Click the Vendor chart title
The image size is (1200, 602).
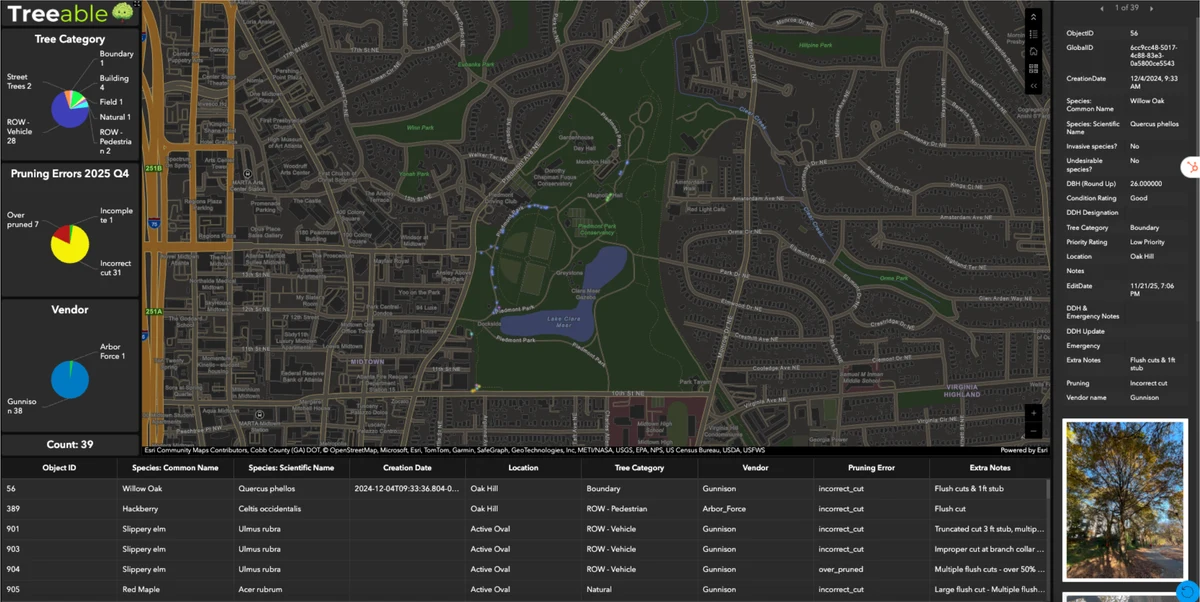70,310
